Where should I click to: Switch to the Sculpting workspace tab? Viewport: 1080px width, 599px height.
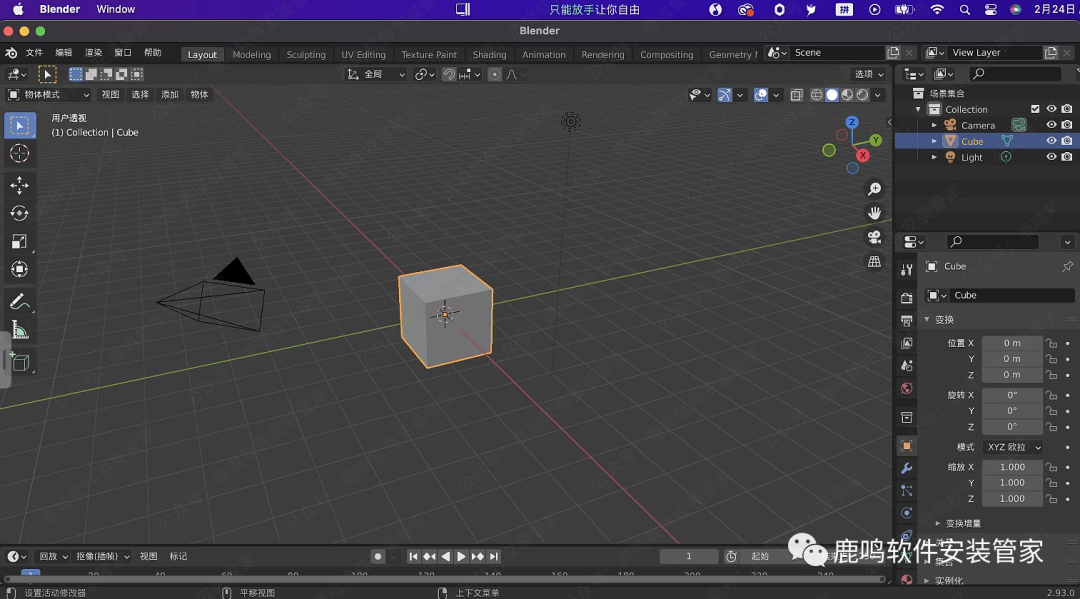tap(306, 54)
